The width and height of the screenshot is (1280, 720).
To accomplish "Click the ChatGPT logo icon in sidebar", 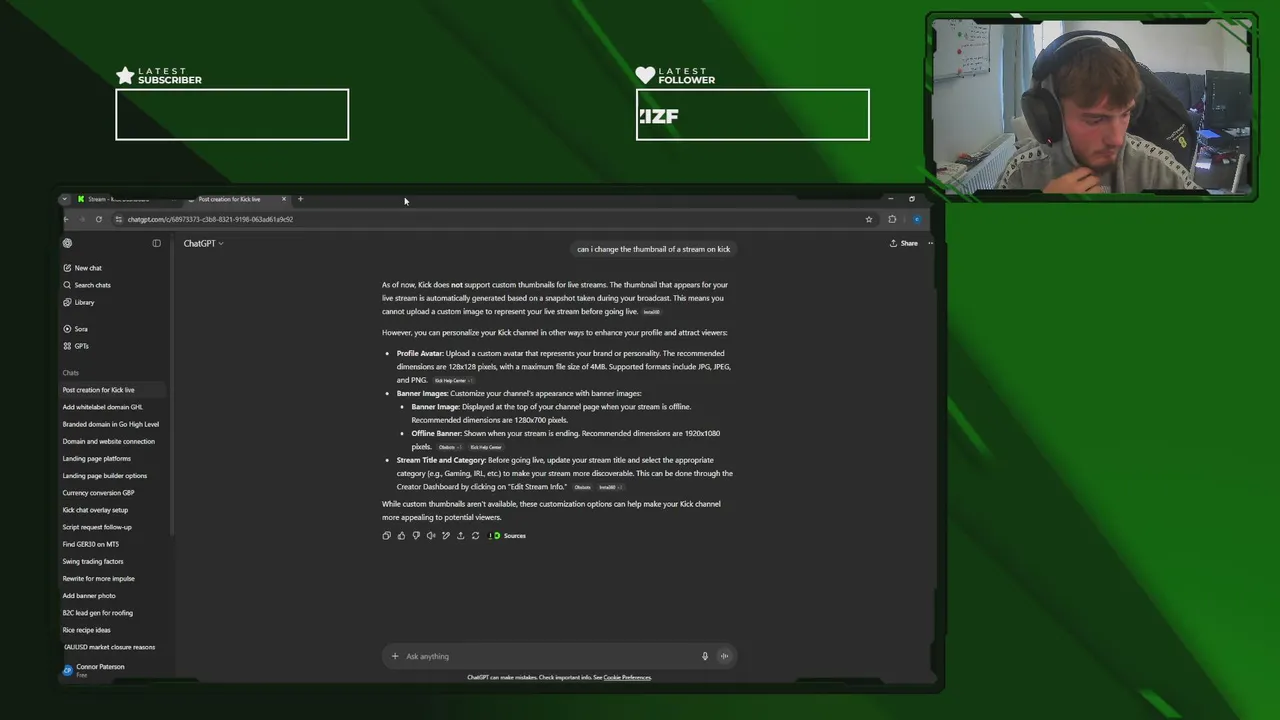I will coord(67,243).
